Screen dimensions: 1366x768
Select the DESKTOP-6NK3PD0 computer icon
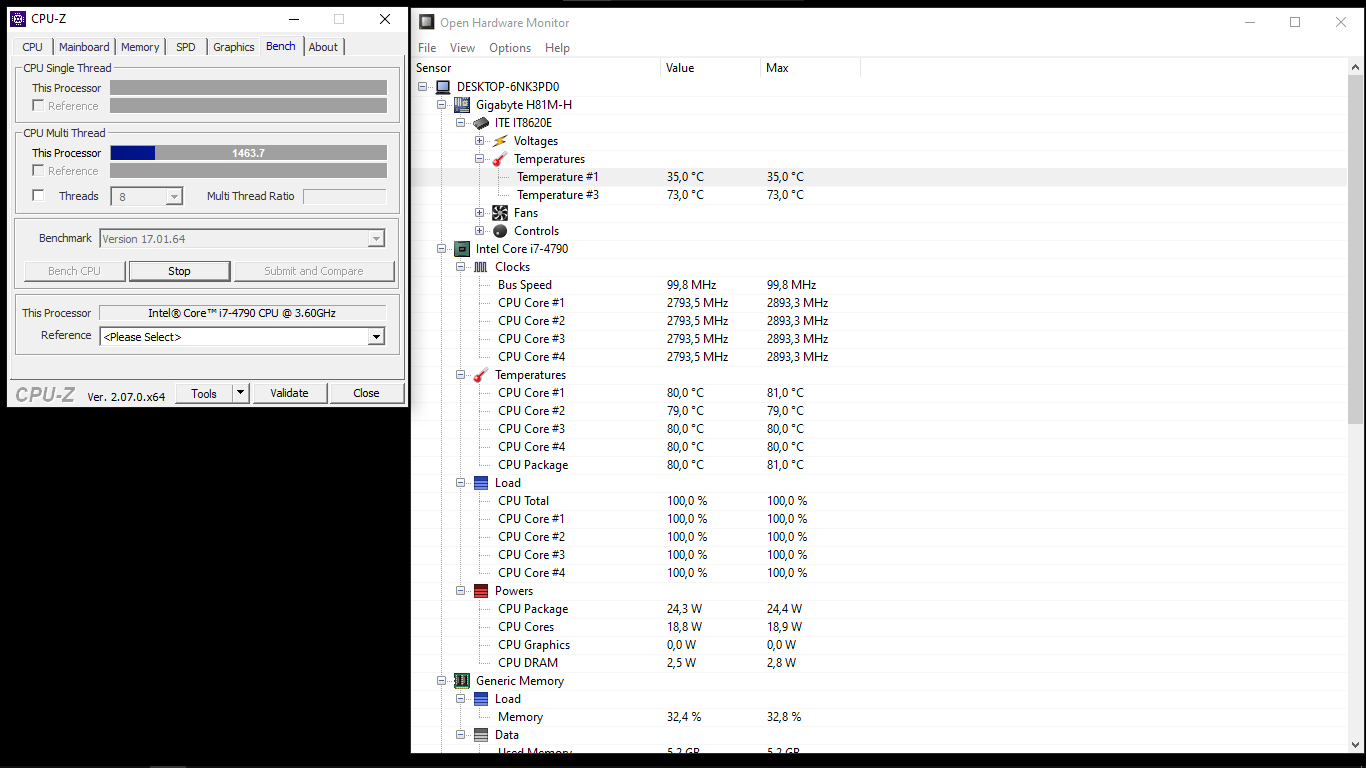point(443,87)
